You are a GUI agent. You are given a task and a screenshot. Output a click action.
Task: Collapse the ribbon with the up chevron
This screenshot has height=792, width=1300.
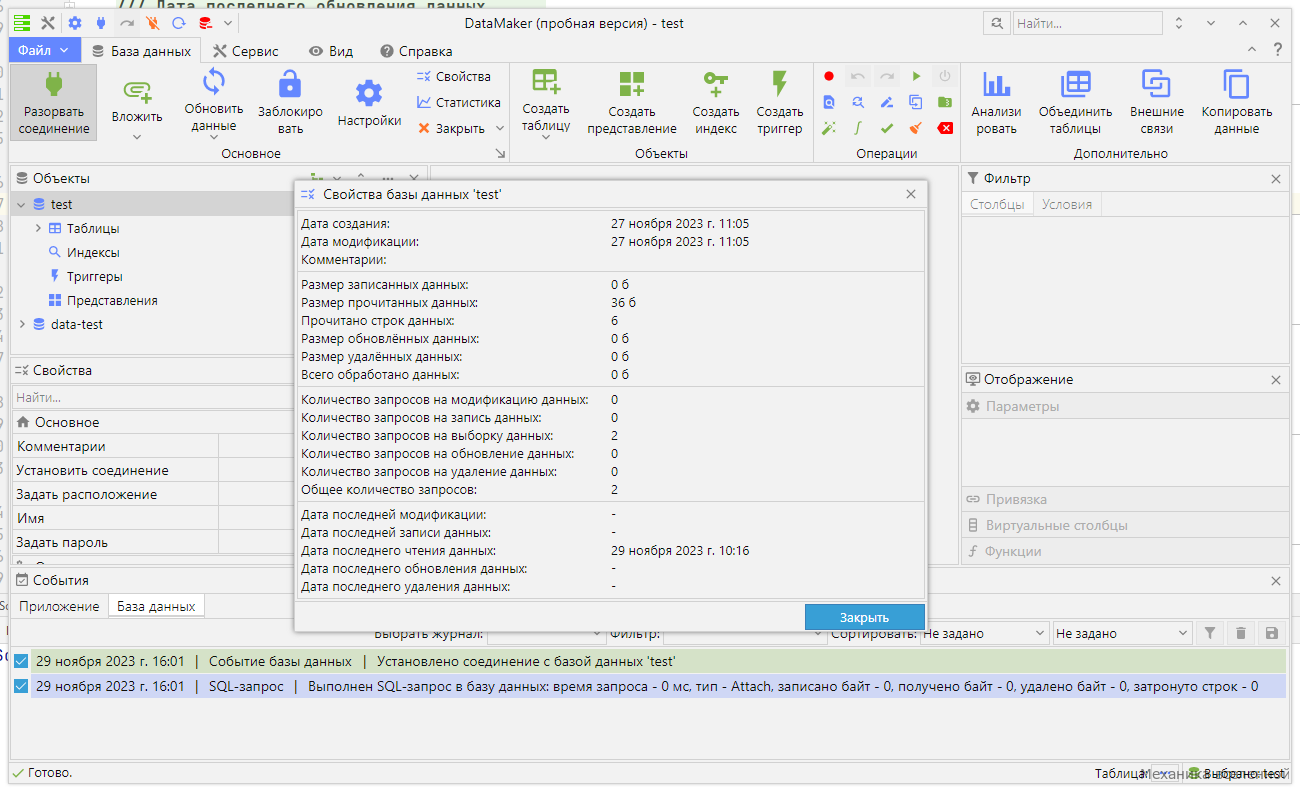pyautogui.click(x=1253, y=49)
